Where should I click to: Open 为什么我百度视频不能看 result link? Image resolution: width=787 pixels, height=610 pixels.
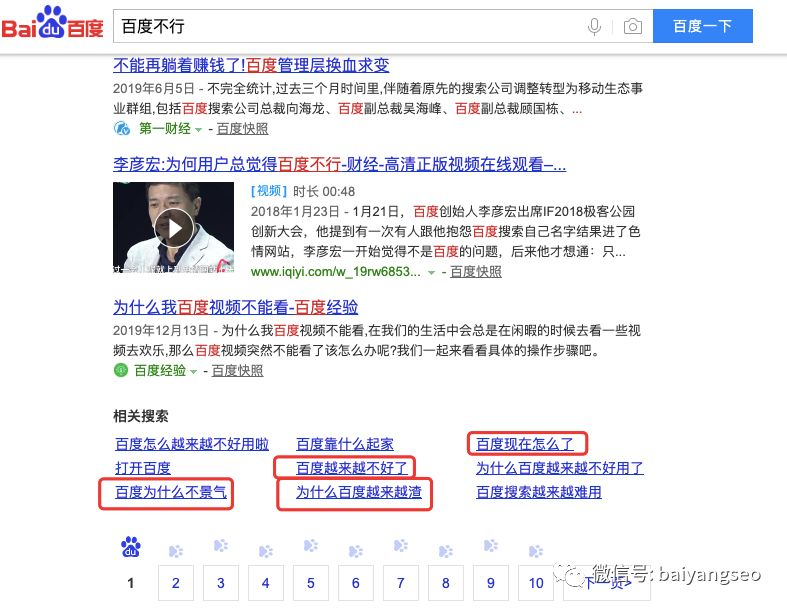click(x=235, y=307)
